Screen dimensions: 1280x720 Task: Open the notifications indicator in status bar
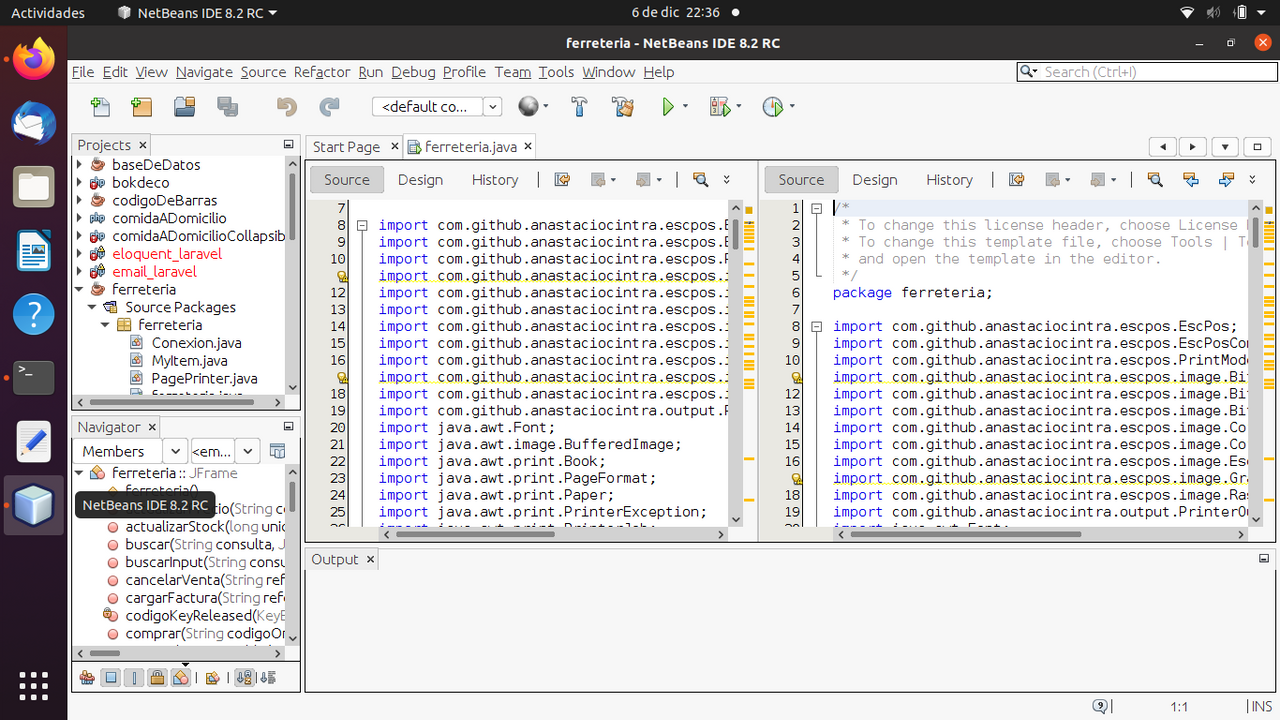point(1101,706)
